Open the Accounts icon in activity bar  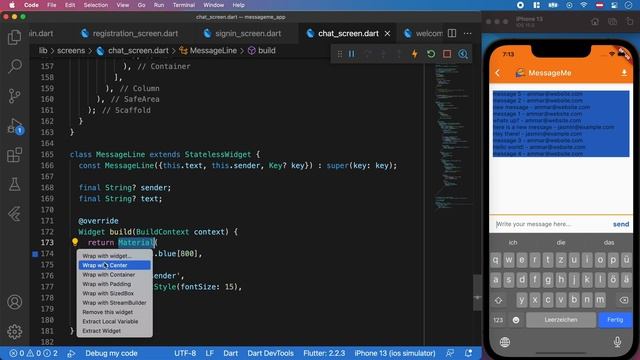click(x=15, y=302)
